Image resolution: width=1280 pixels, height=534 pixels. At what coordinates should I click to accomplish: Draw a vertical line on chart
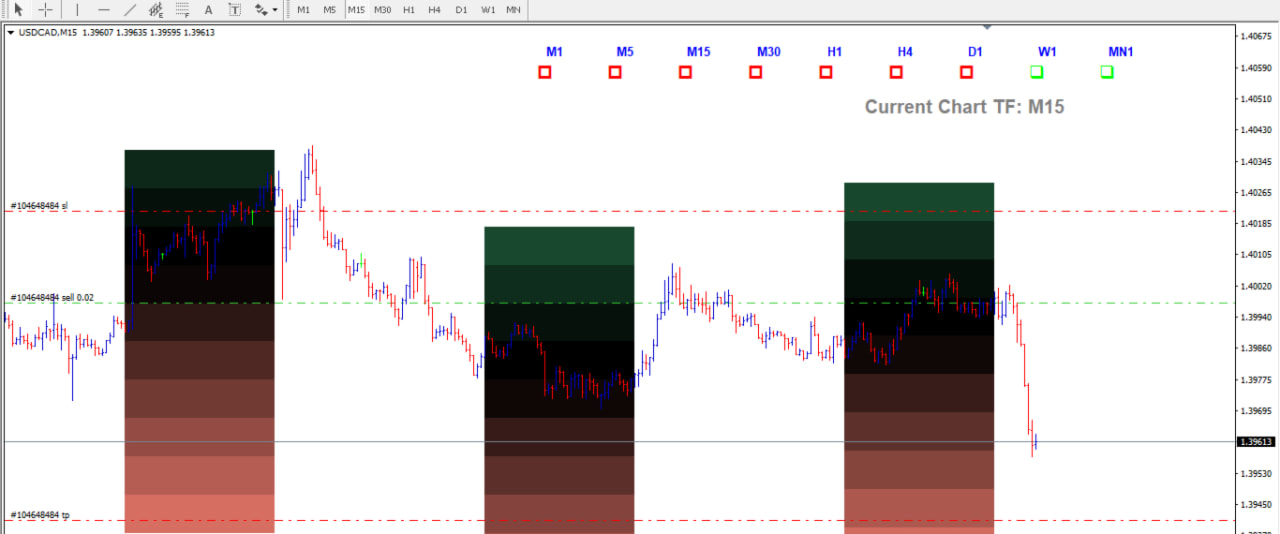point(77,10)
